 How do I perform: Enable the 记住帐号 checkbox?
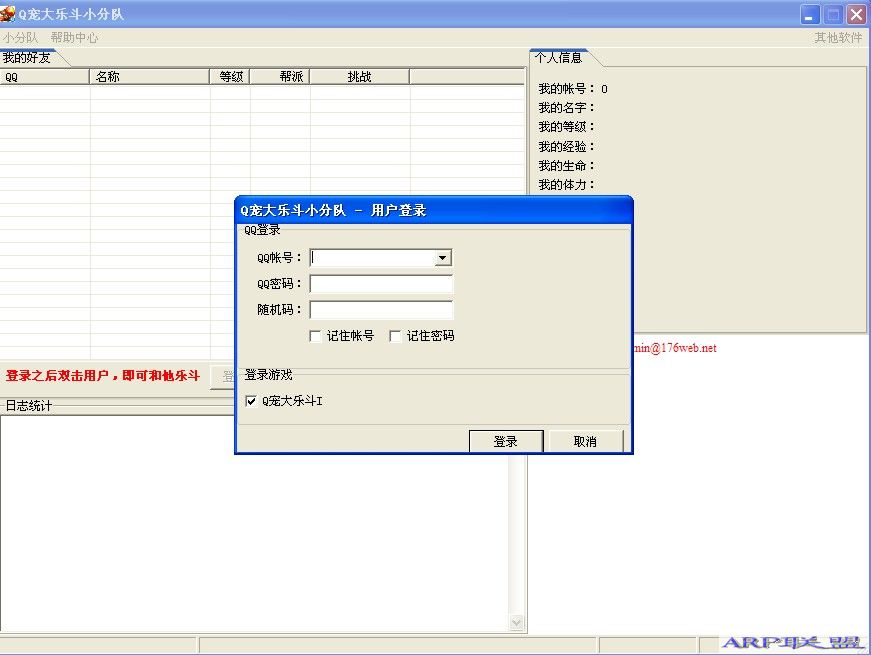pos(315,336)
